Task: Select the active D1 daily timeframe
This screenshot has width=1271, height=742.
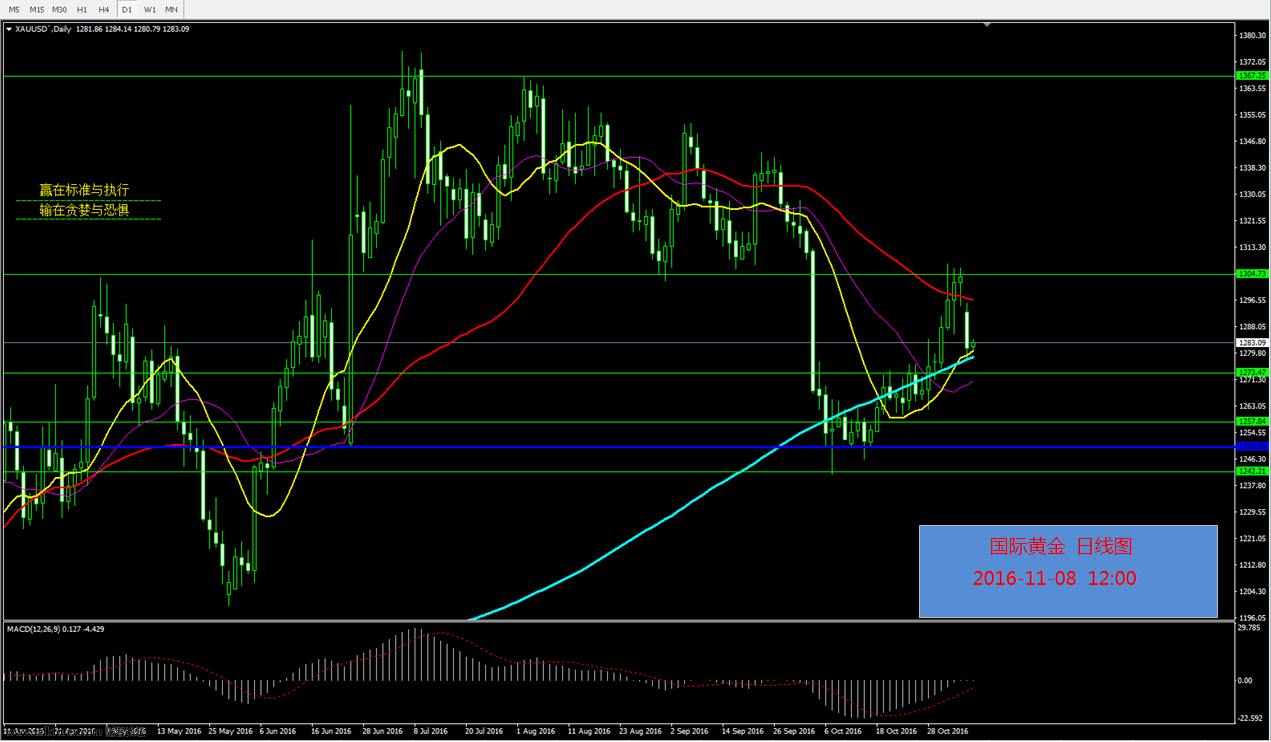Action: click(127, 9)
